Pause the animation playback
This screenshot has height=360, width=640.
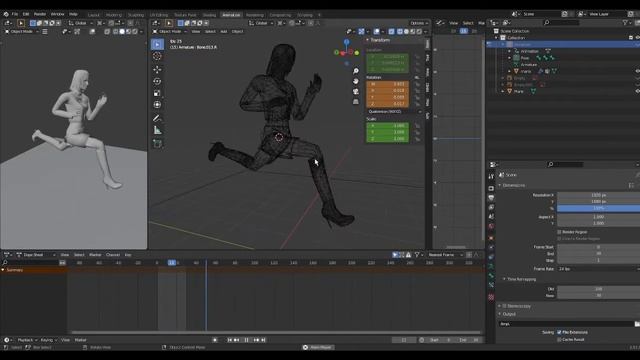click(246, 340)
